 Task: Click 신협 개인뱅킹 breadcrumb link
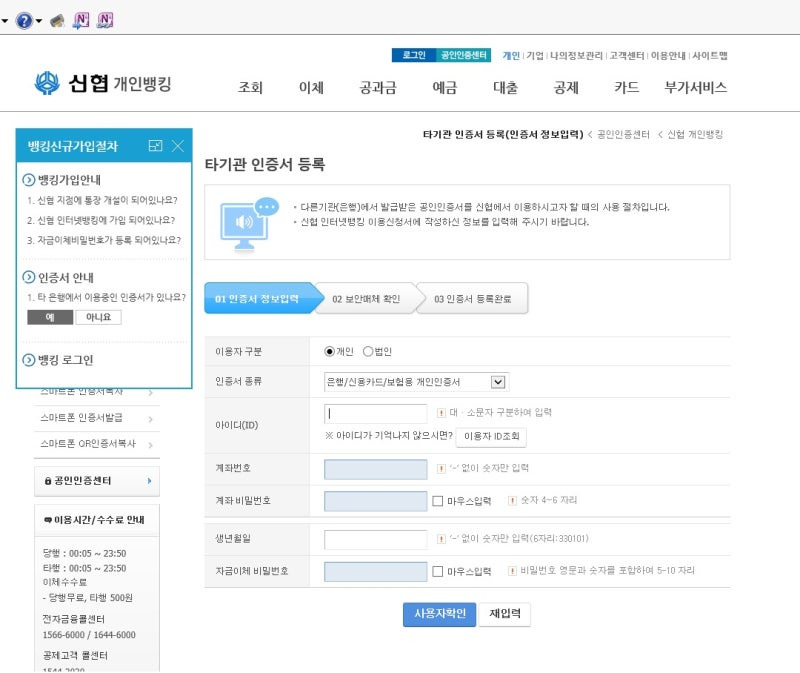[695, 134]
